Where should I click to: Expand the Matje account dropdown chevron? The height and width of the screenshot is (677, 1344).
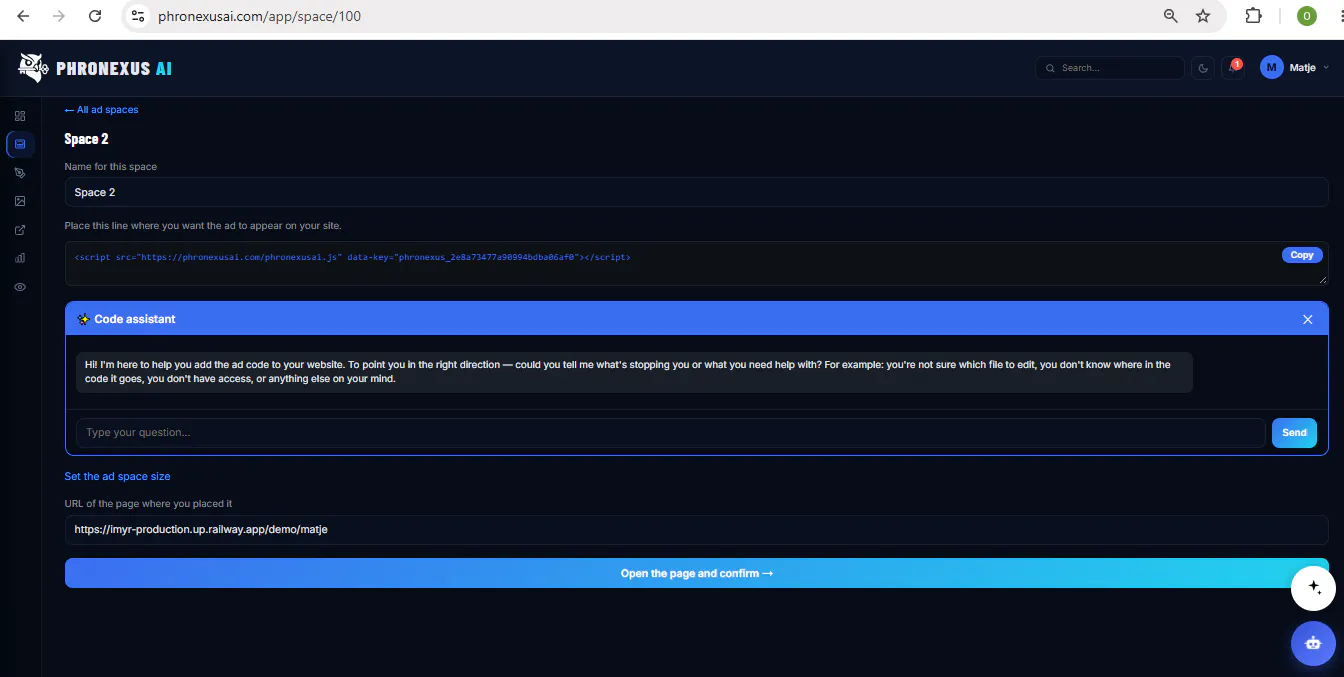pyautogui.click(x=1326, y=68)
